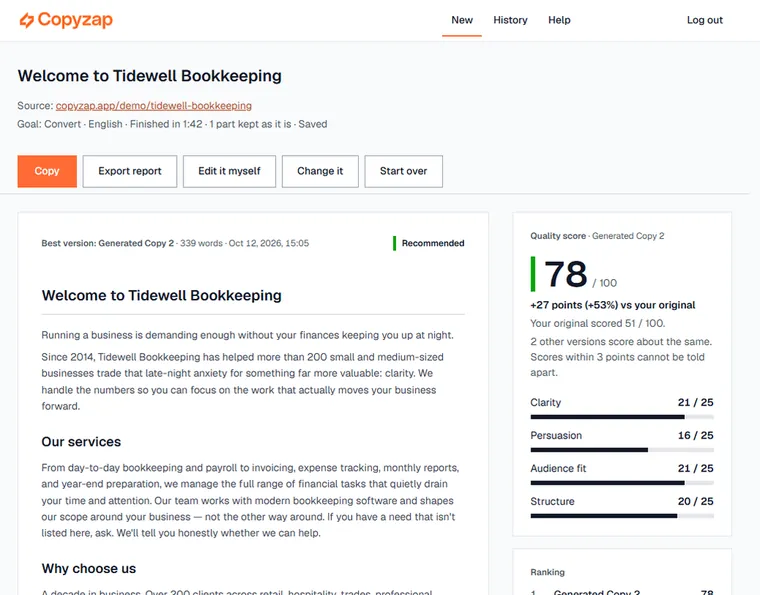The image size is (760, 595).
Task: Click the Audience fit score bar
Action: tap(622, 483)
